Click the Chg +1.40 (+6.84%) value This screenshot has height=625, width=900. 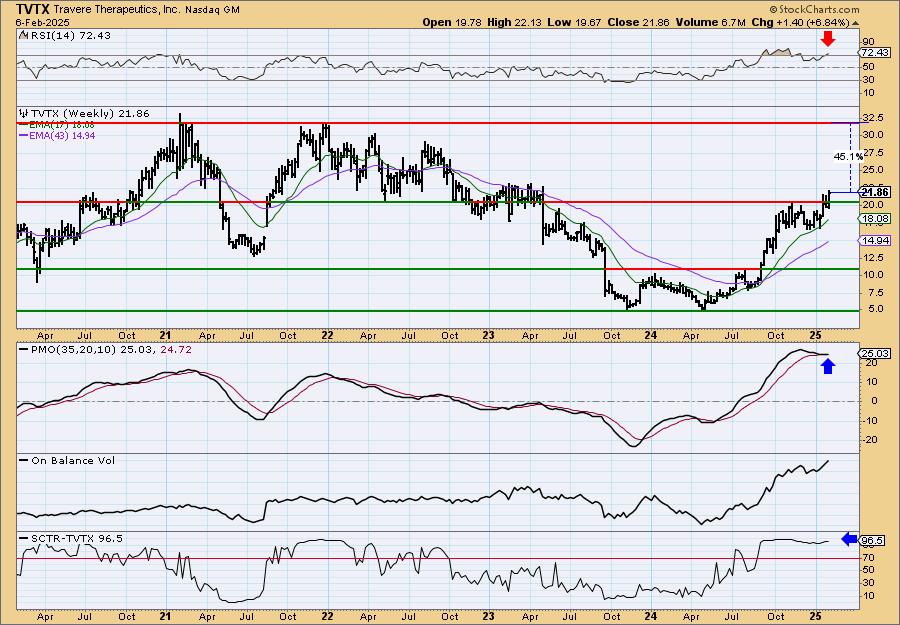(x=800, y=22)
